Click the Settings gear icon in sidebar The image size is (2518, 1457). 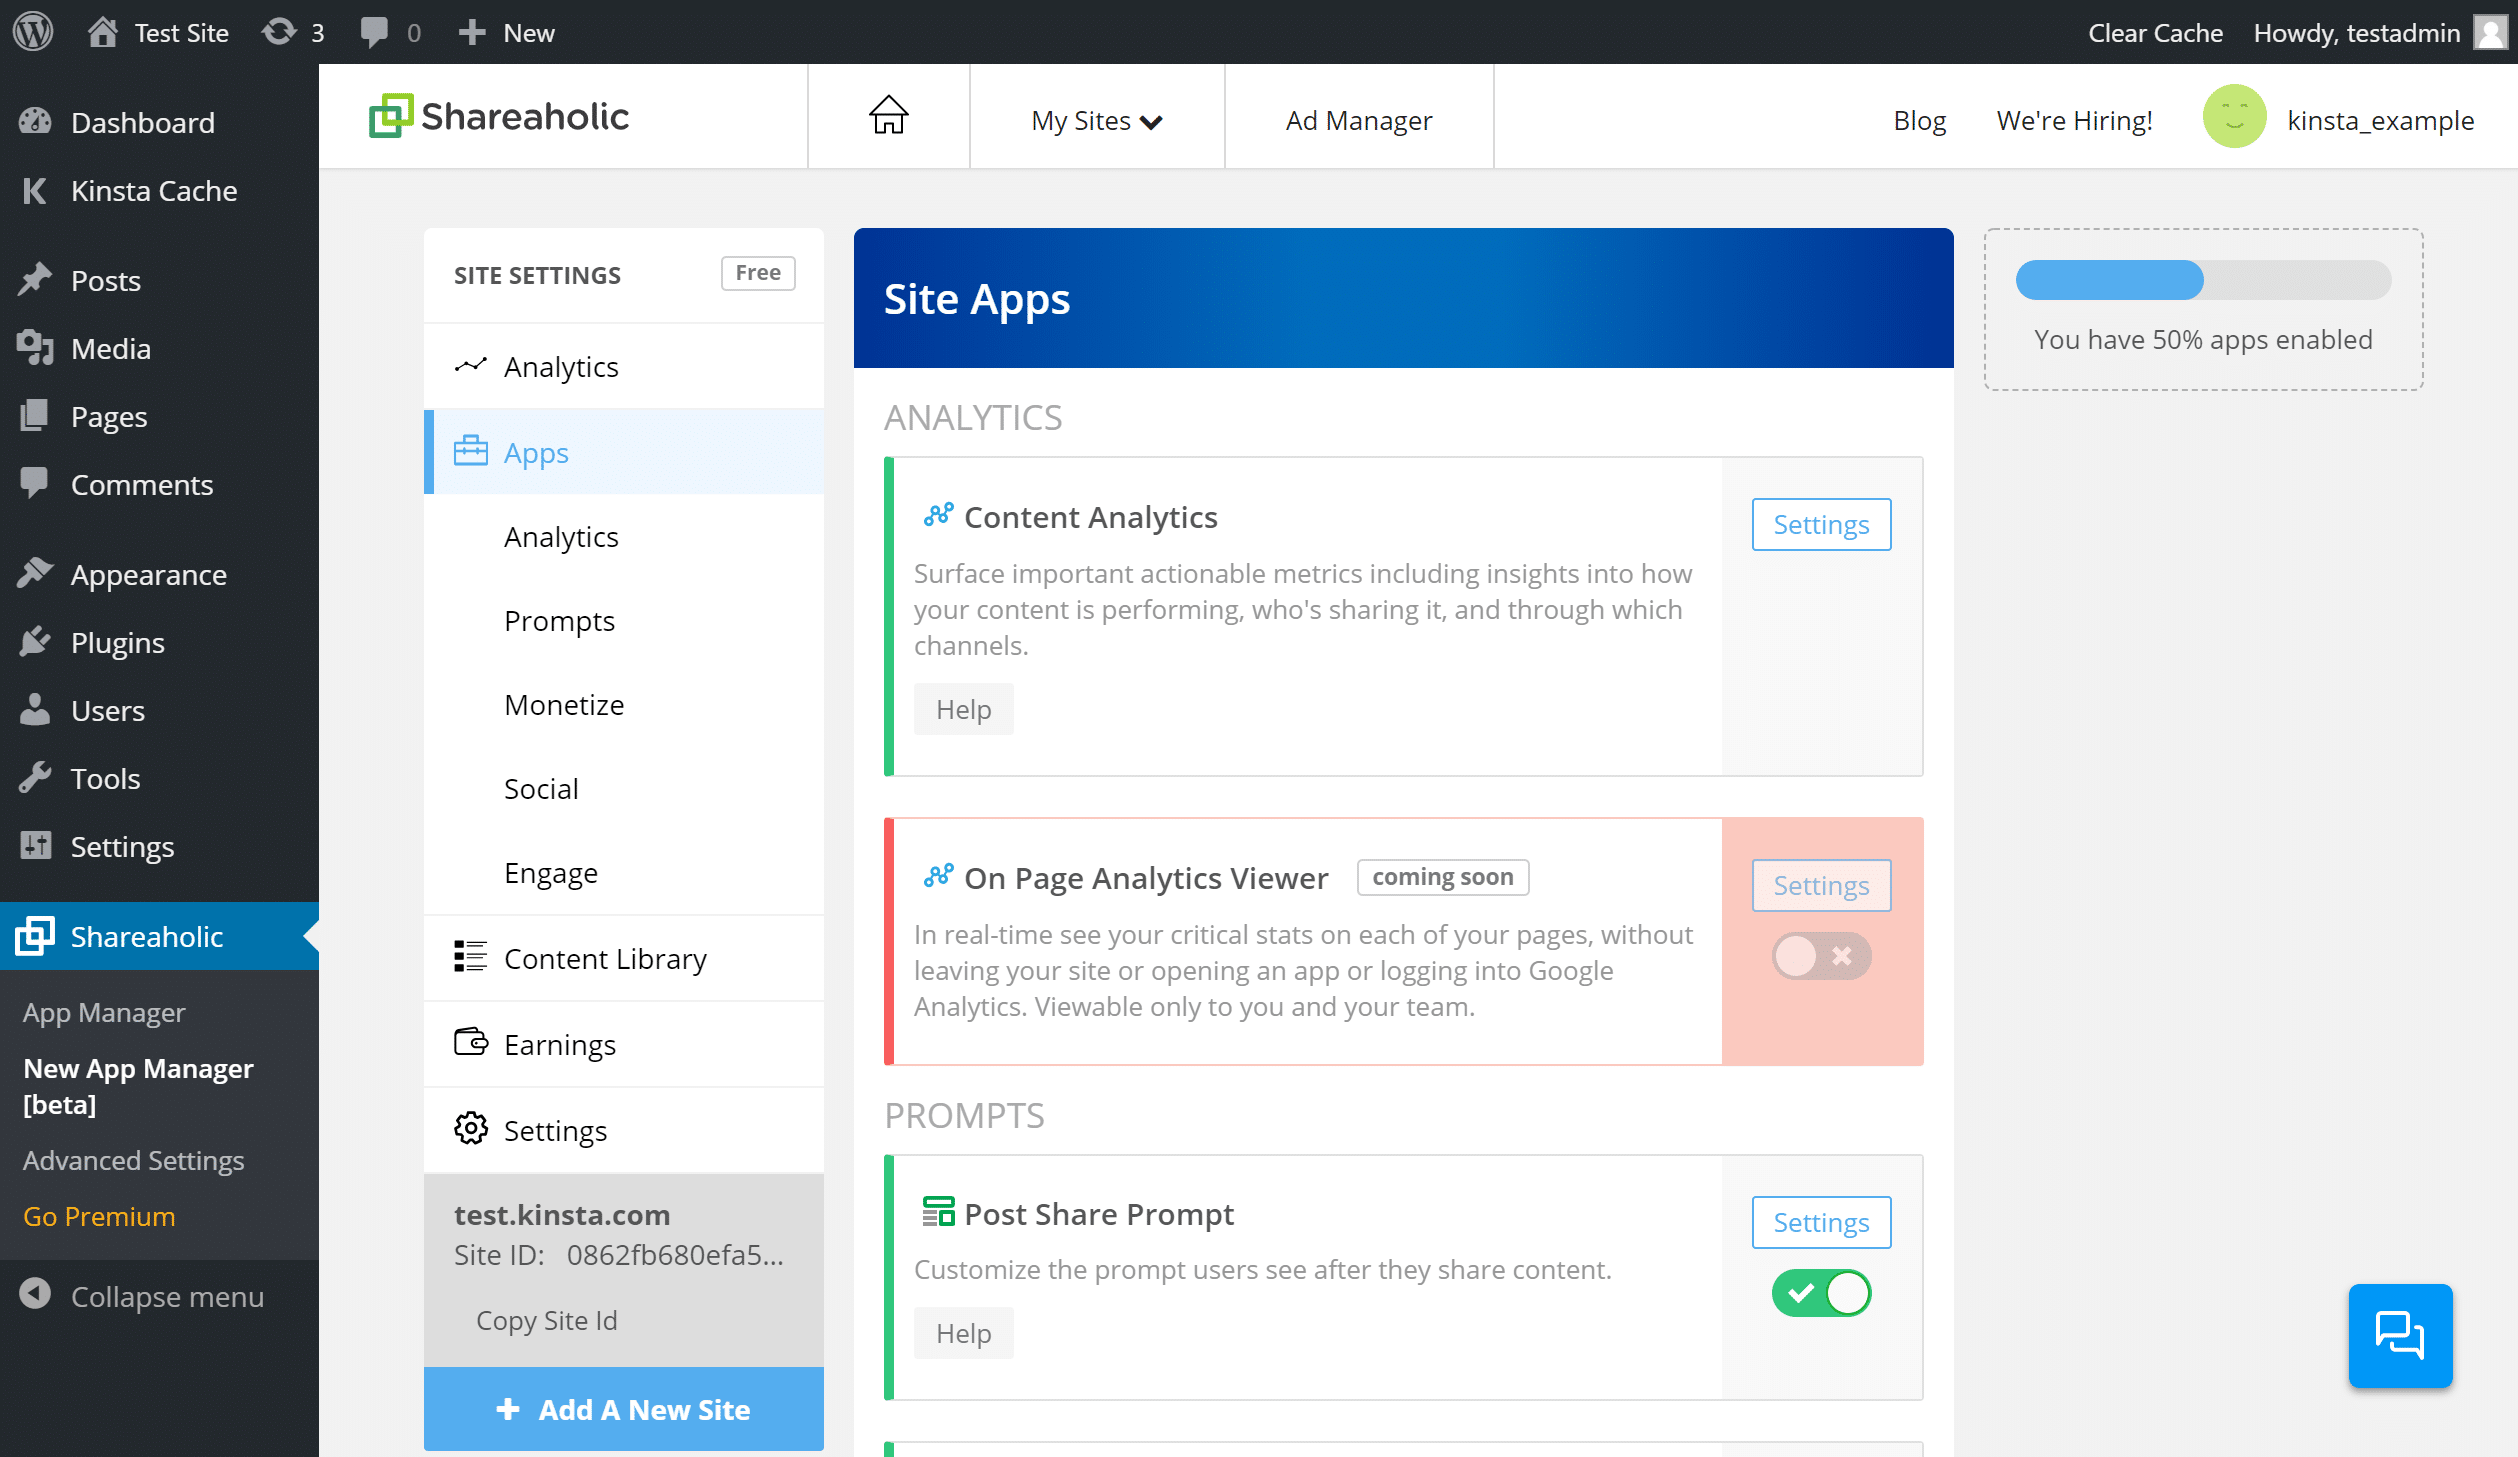click(x=470, y=1127)
